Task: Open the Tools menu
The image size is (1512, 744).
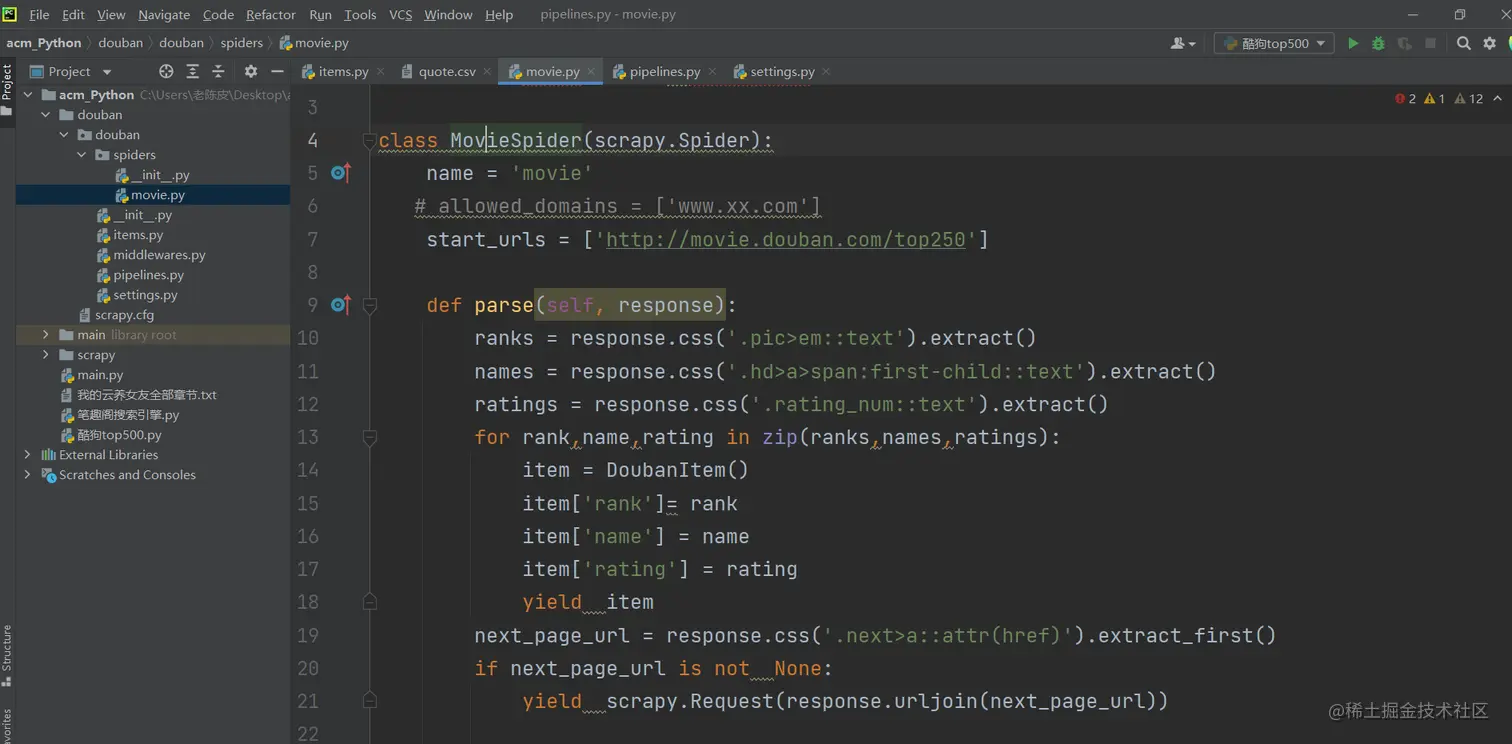Action: coord(360,14)
